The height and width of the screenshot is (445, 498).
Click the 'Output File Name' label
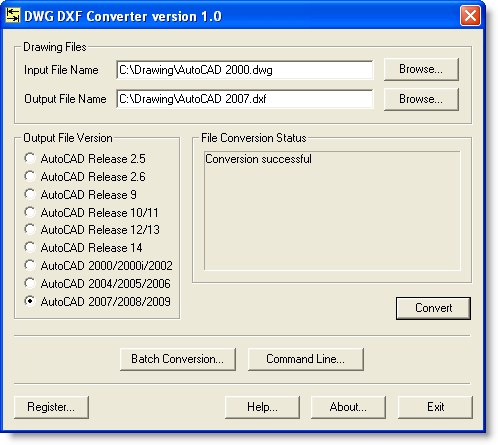tap(65, 99)
